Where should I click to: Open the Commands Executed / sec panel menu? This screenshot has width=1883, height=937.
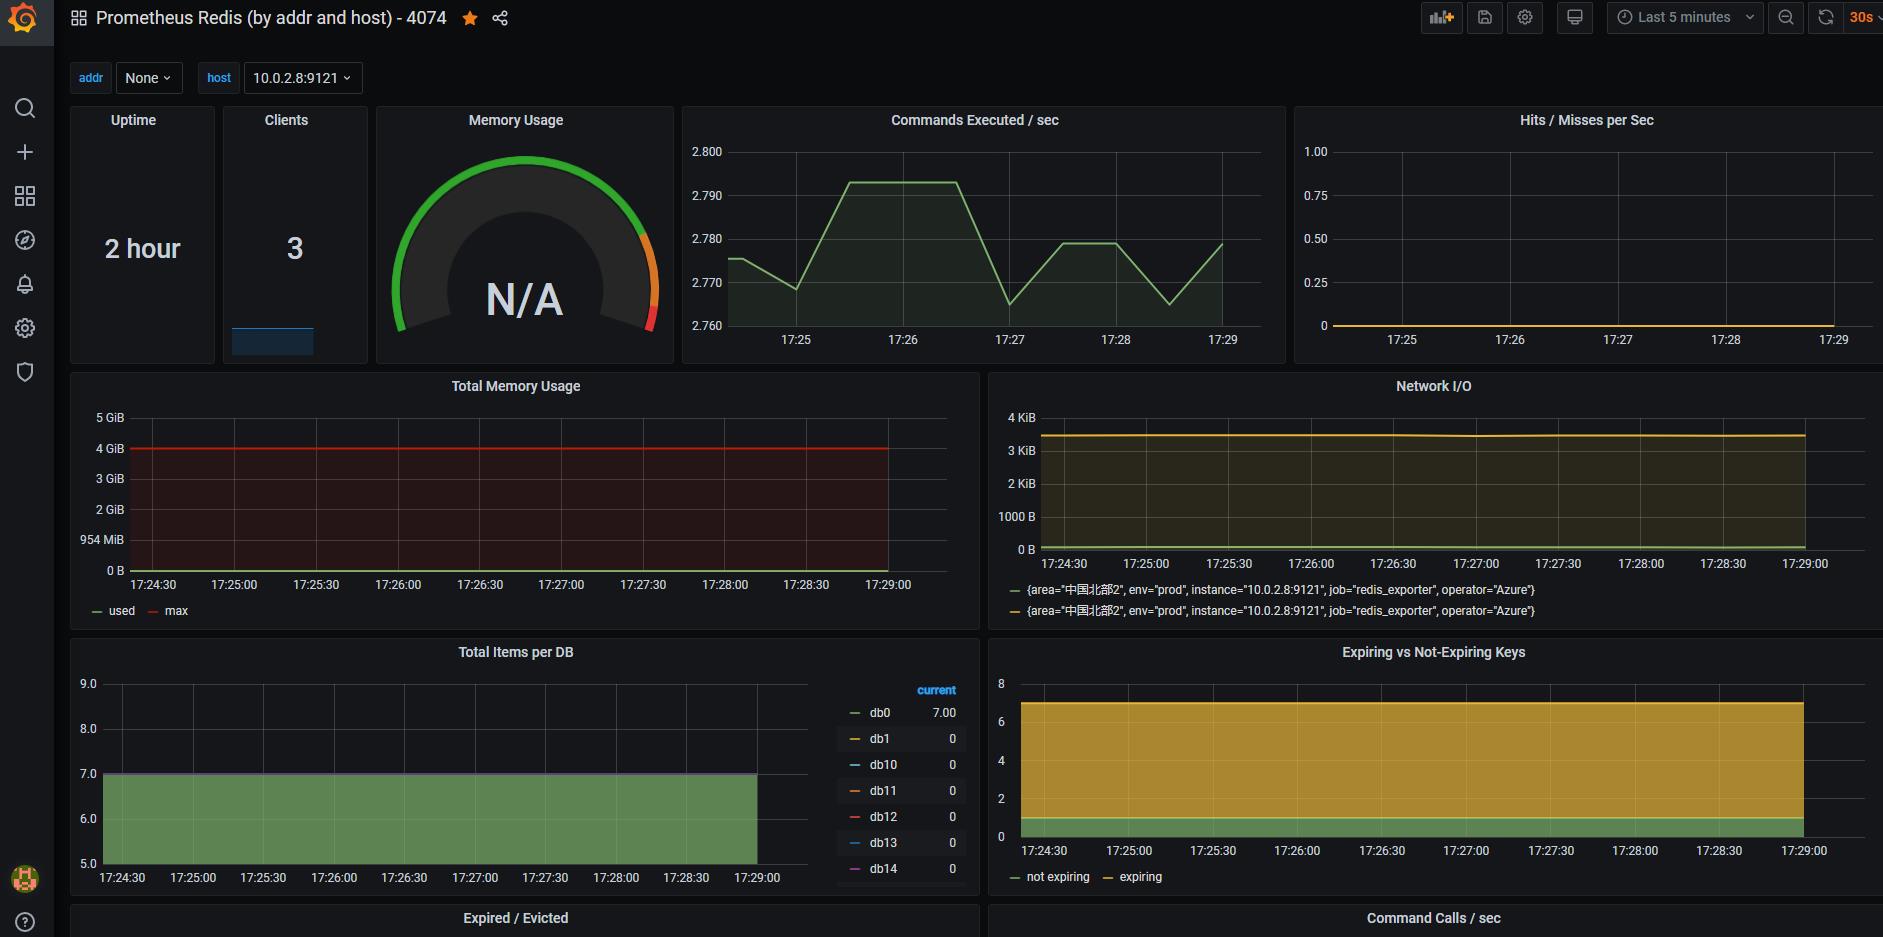pos(975,120)
